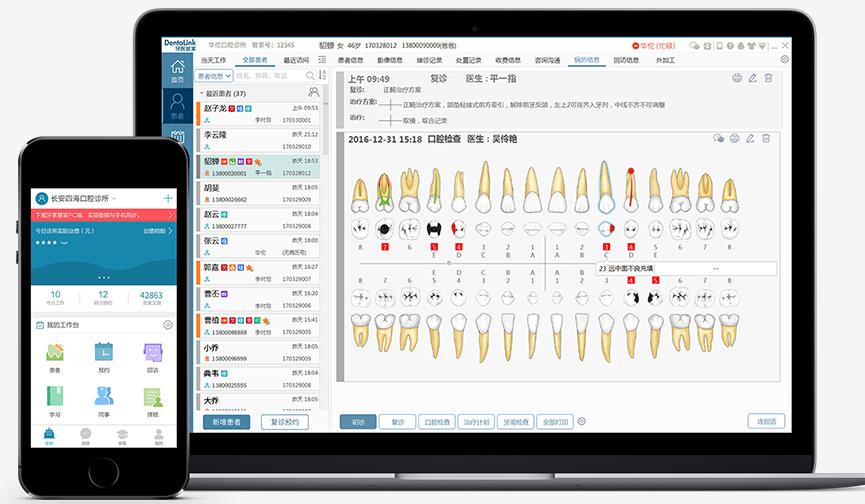Toggle the eye icon for hidden earnings
The width and height of the screenshot is (865, 504).
(x=65, y=242)
